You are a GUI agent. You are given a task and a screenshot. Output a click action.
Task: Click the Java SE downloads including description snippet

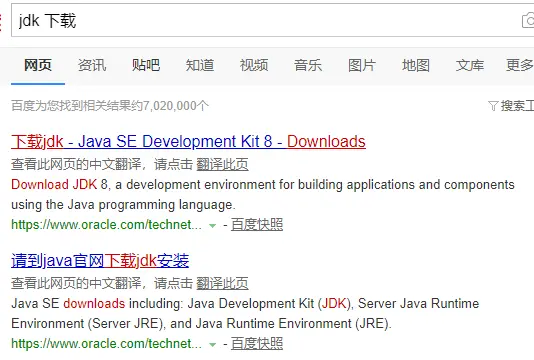(x=245, y=313)
